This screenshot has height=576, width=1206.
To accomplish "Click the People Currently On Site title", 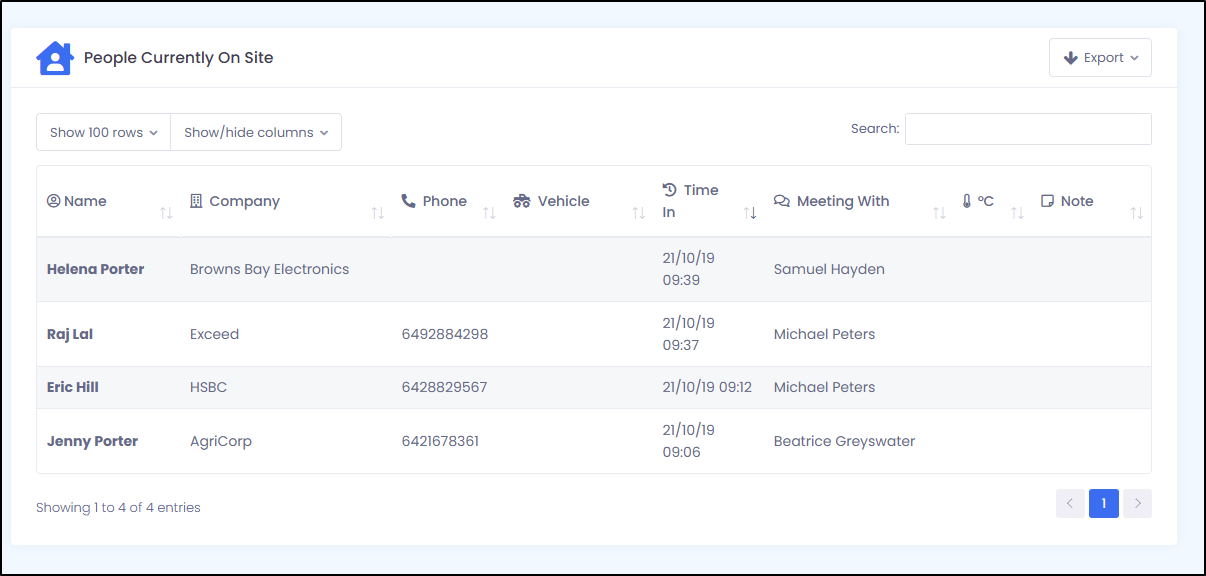I will coord(178,58).
